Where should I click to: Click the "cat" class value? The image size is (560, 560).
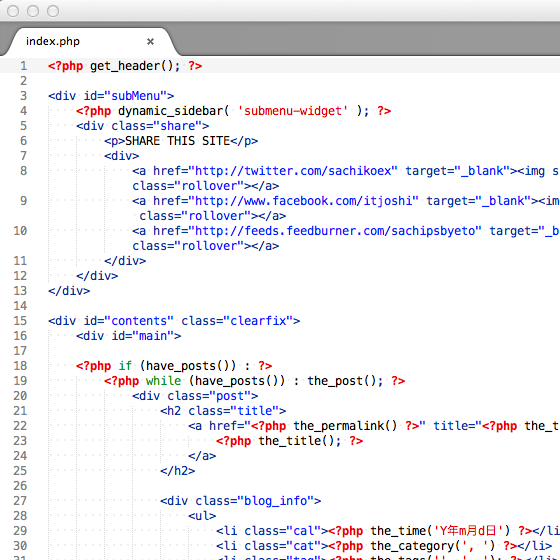tap(304, 546)
